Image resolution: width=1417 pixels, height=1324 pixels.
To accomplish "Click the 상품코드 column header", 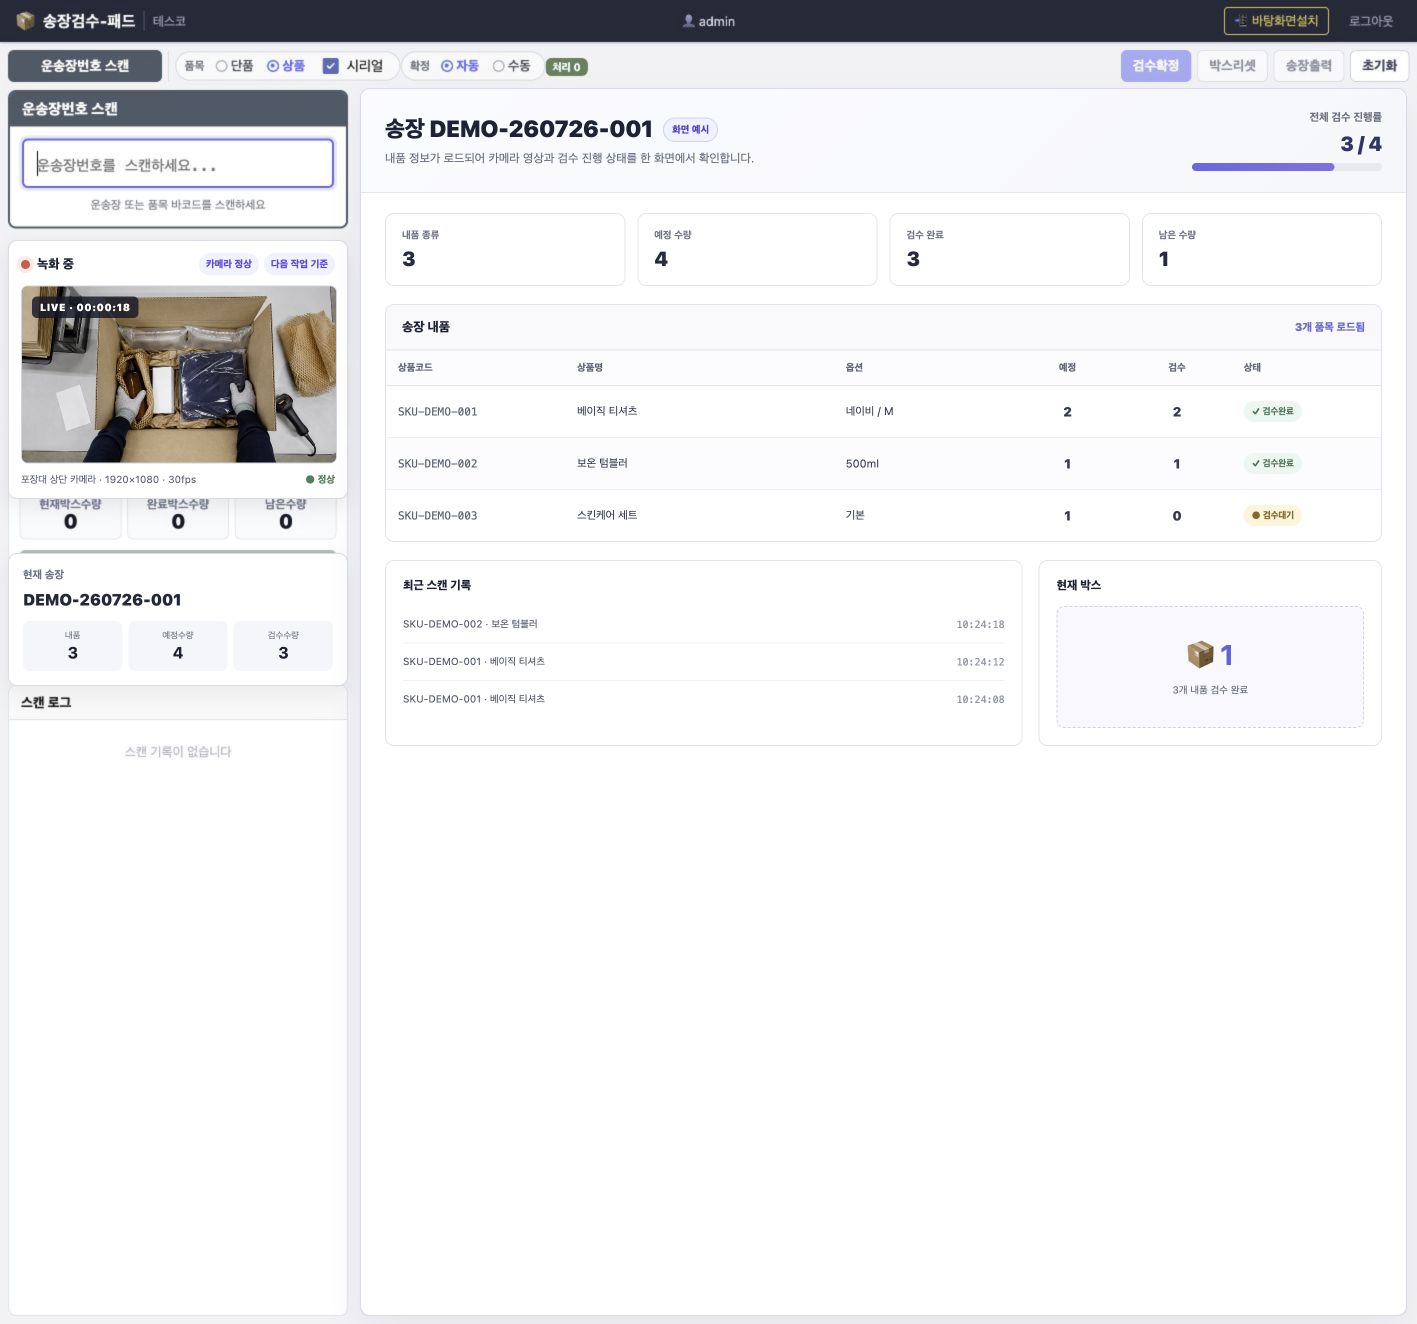I will (x=415, y=367).
